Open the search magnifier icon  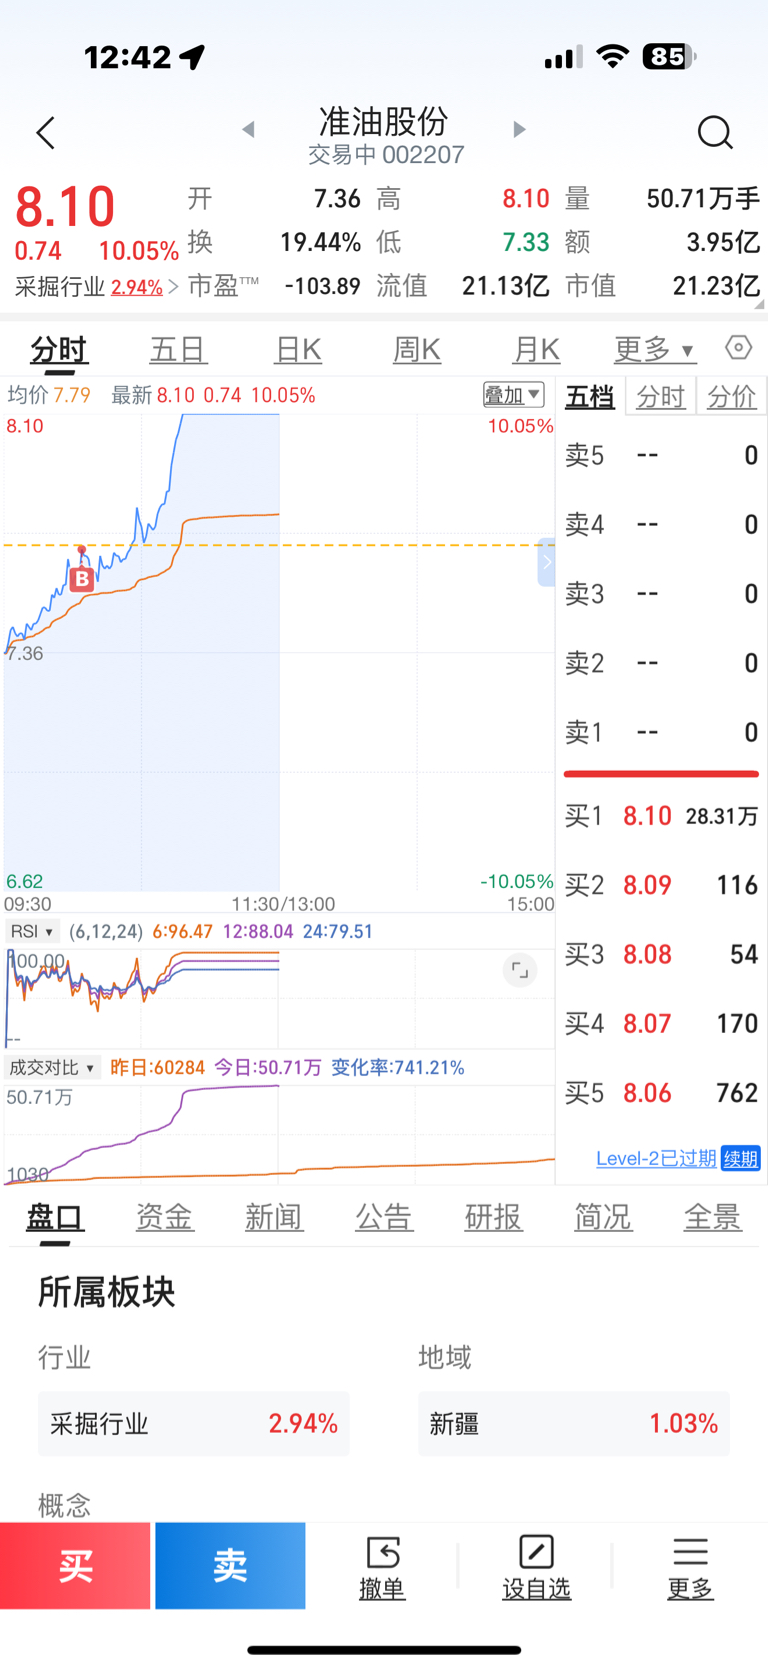(715, 132)
